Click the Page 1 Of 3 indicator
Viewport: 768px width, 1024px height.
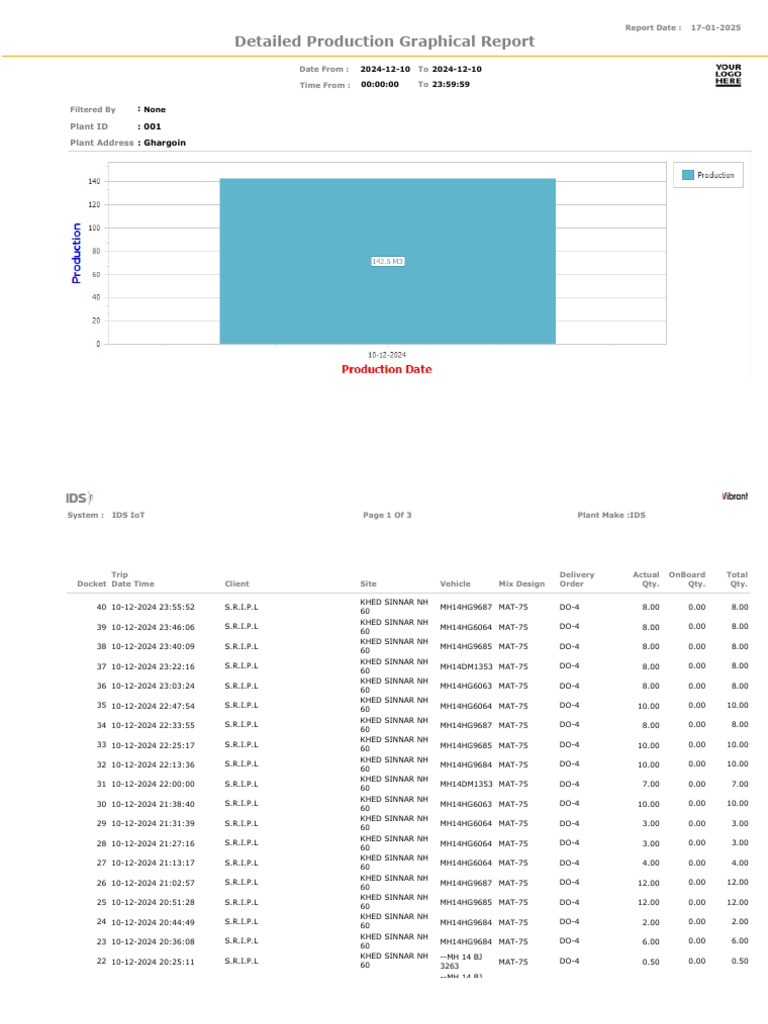coord(387,515)
